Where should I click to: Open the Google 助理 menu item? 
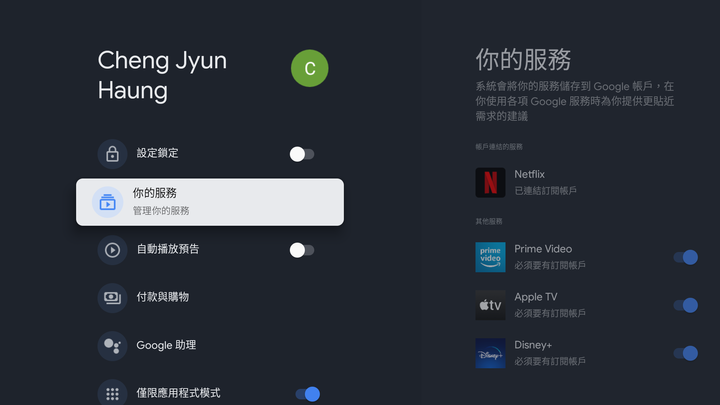pyautogui.click(x=210, y=346)
